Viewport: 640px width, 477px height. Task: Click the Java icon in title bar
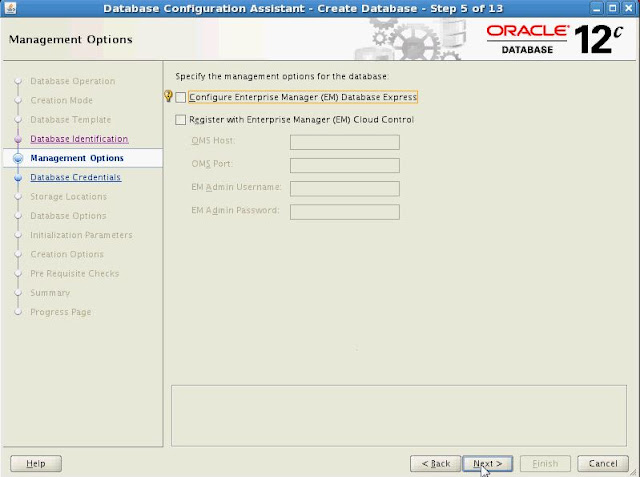[x=10, y=8]
